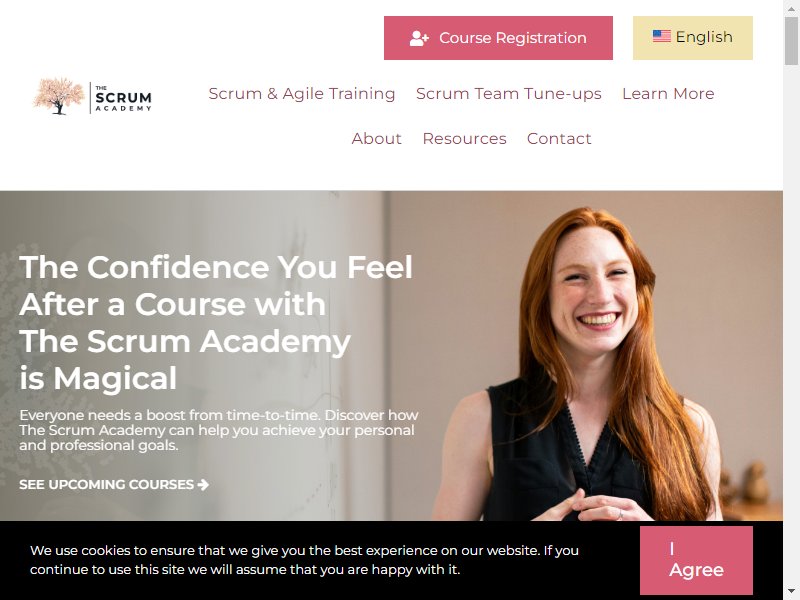Click the arrow after See Upcoming Courses
This screenshot has width=800, height=600.
tap(203, 485)
